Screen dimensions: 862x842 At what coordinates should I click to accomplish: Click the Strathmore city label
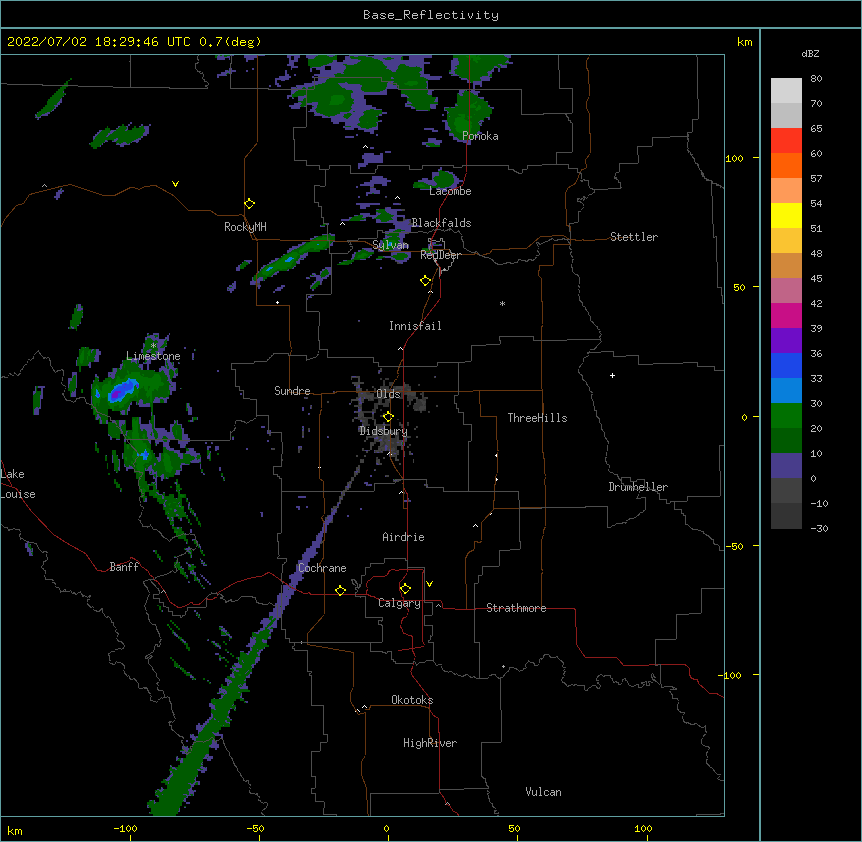click(x=516, y=608)
